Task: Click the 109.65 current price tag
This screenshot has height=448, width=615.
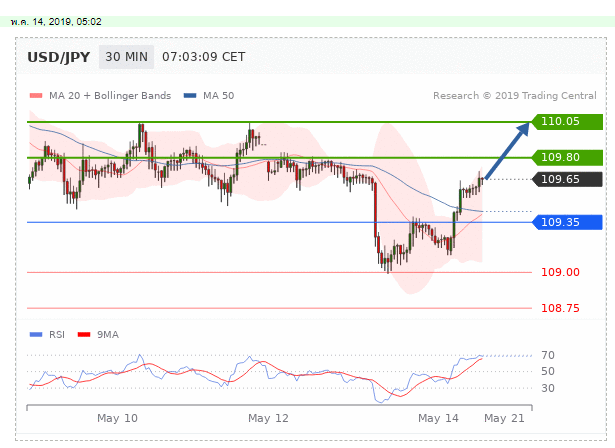Action: tap(567, 180)
